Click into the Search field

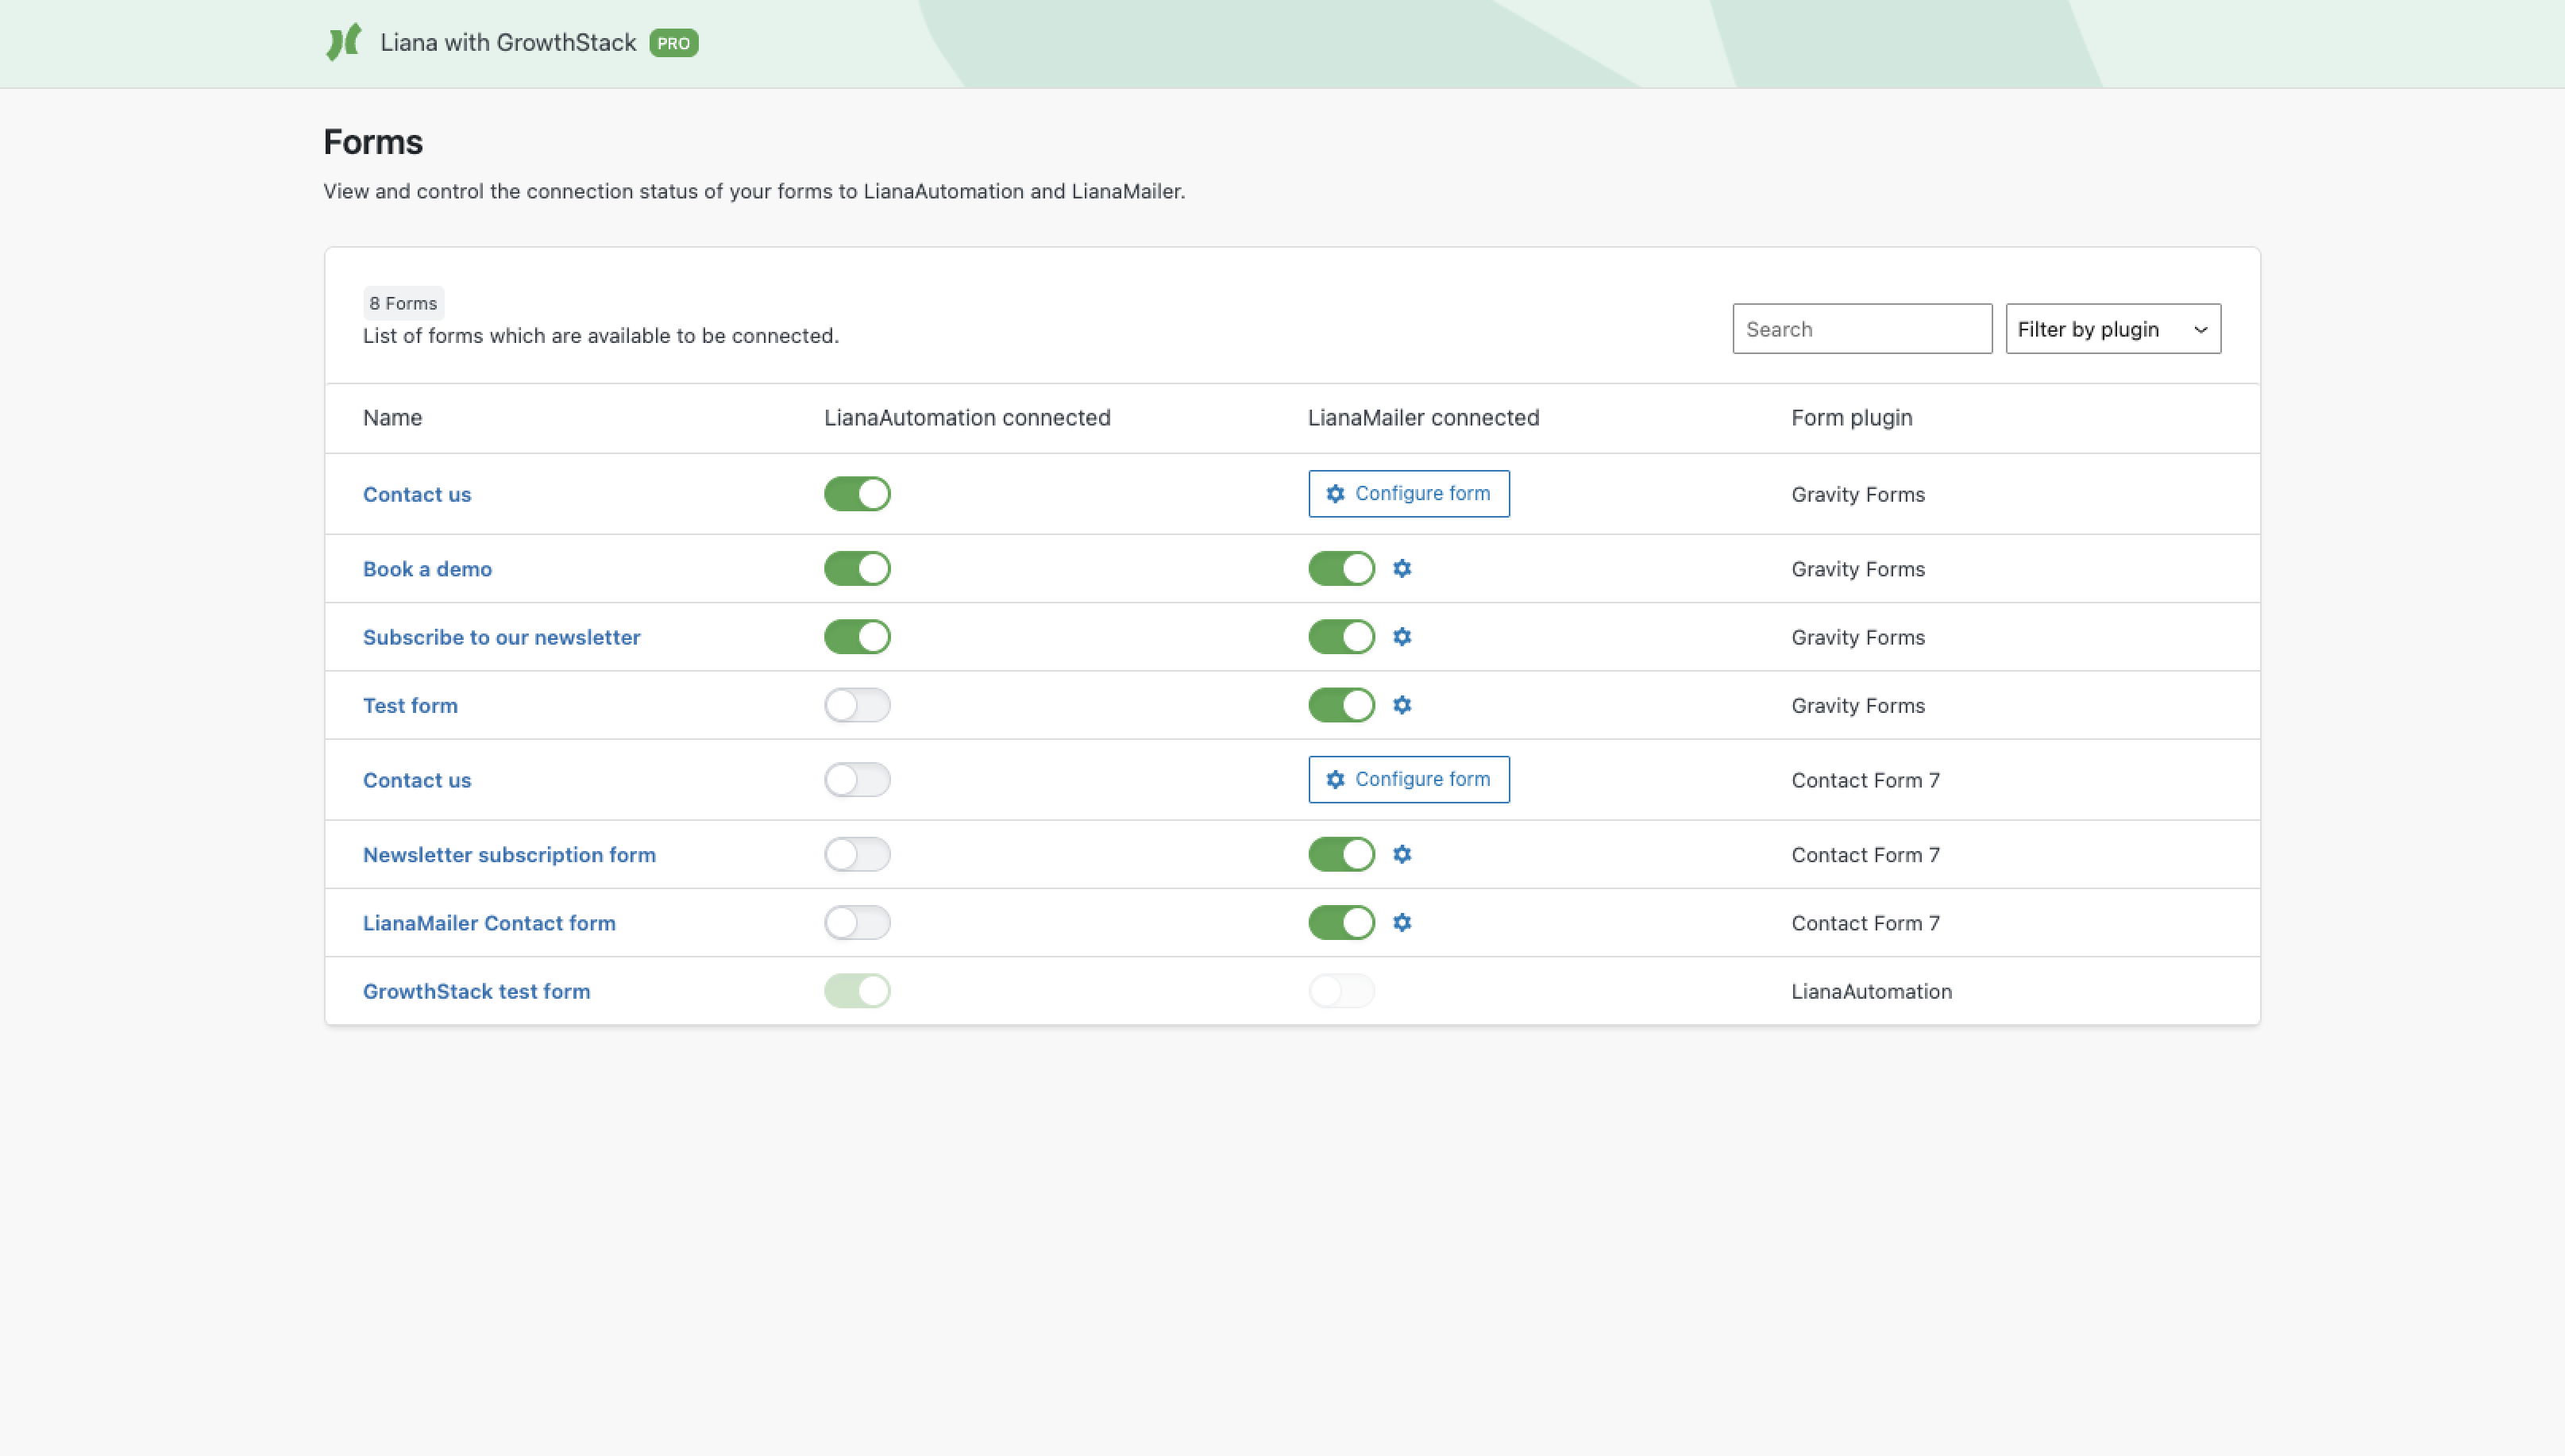[x=1862, y=329]
